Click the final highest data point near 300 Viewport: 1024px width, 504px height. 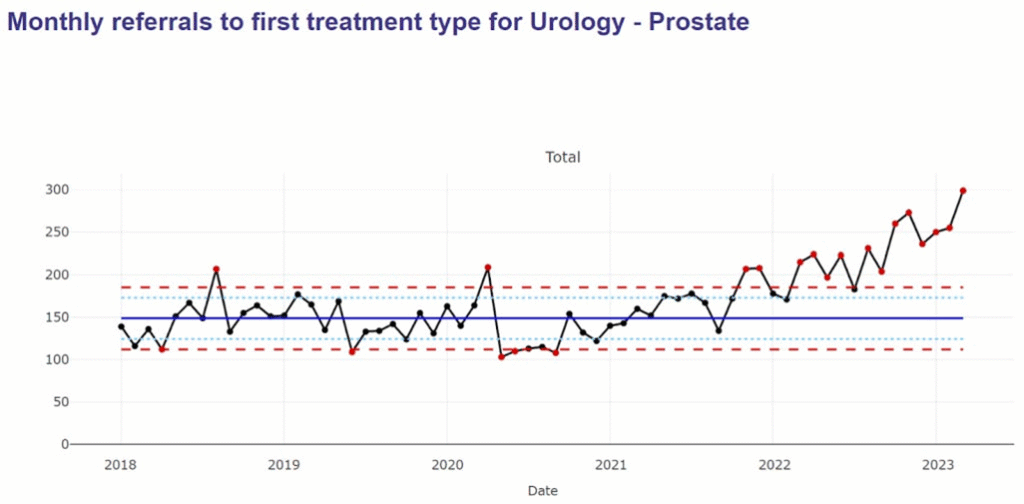(963, 190)
